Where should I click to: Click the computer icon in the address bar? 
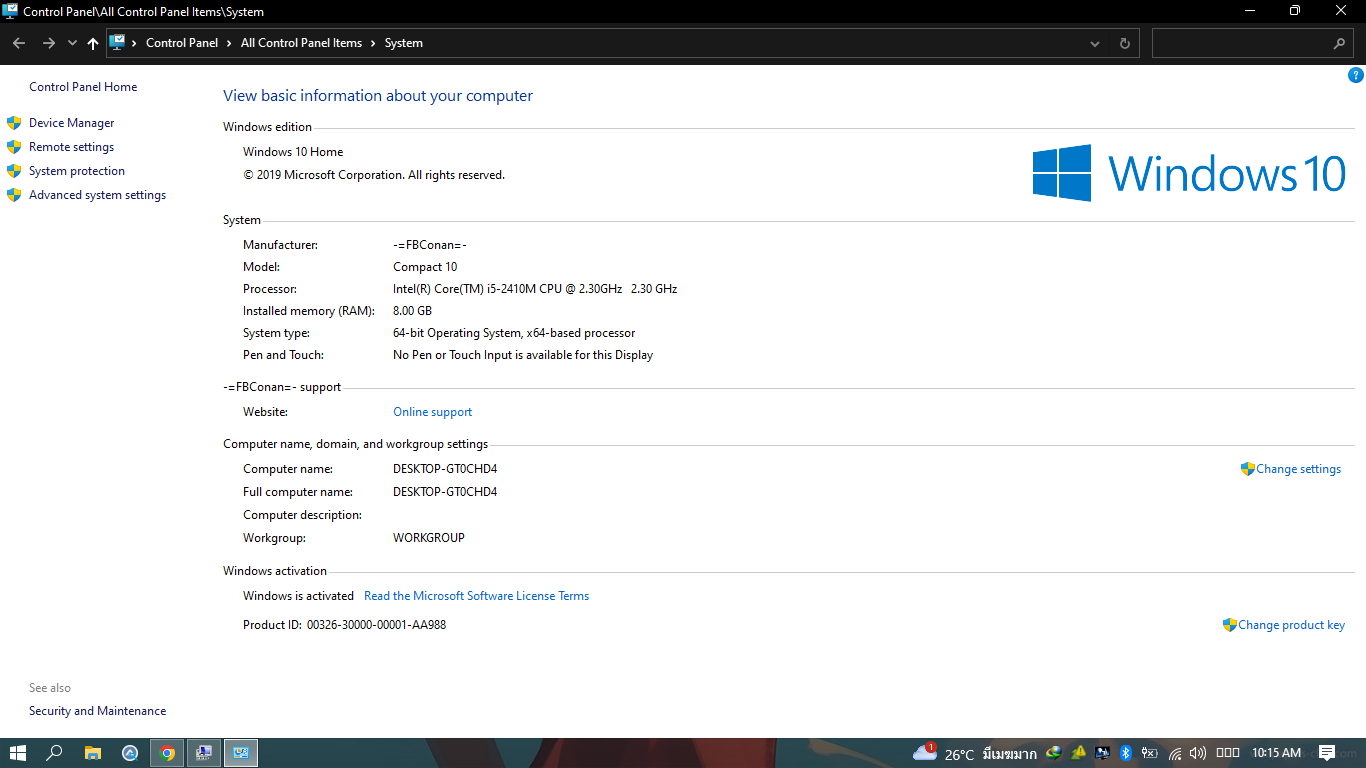pyautogui.click(x=118, y=42)
